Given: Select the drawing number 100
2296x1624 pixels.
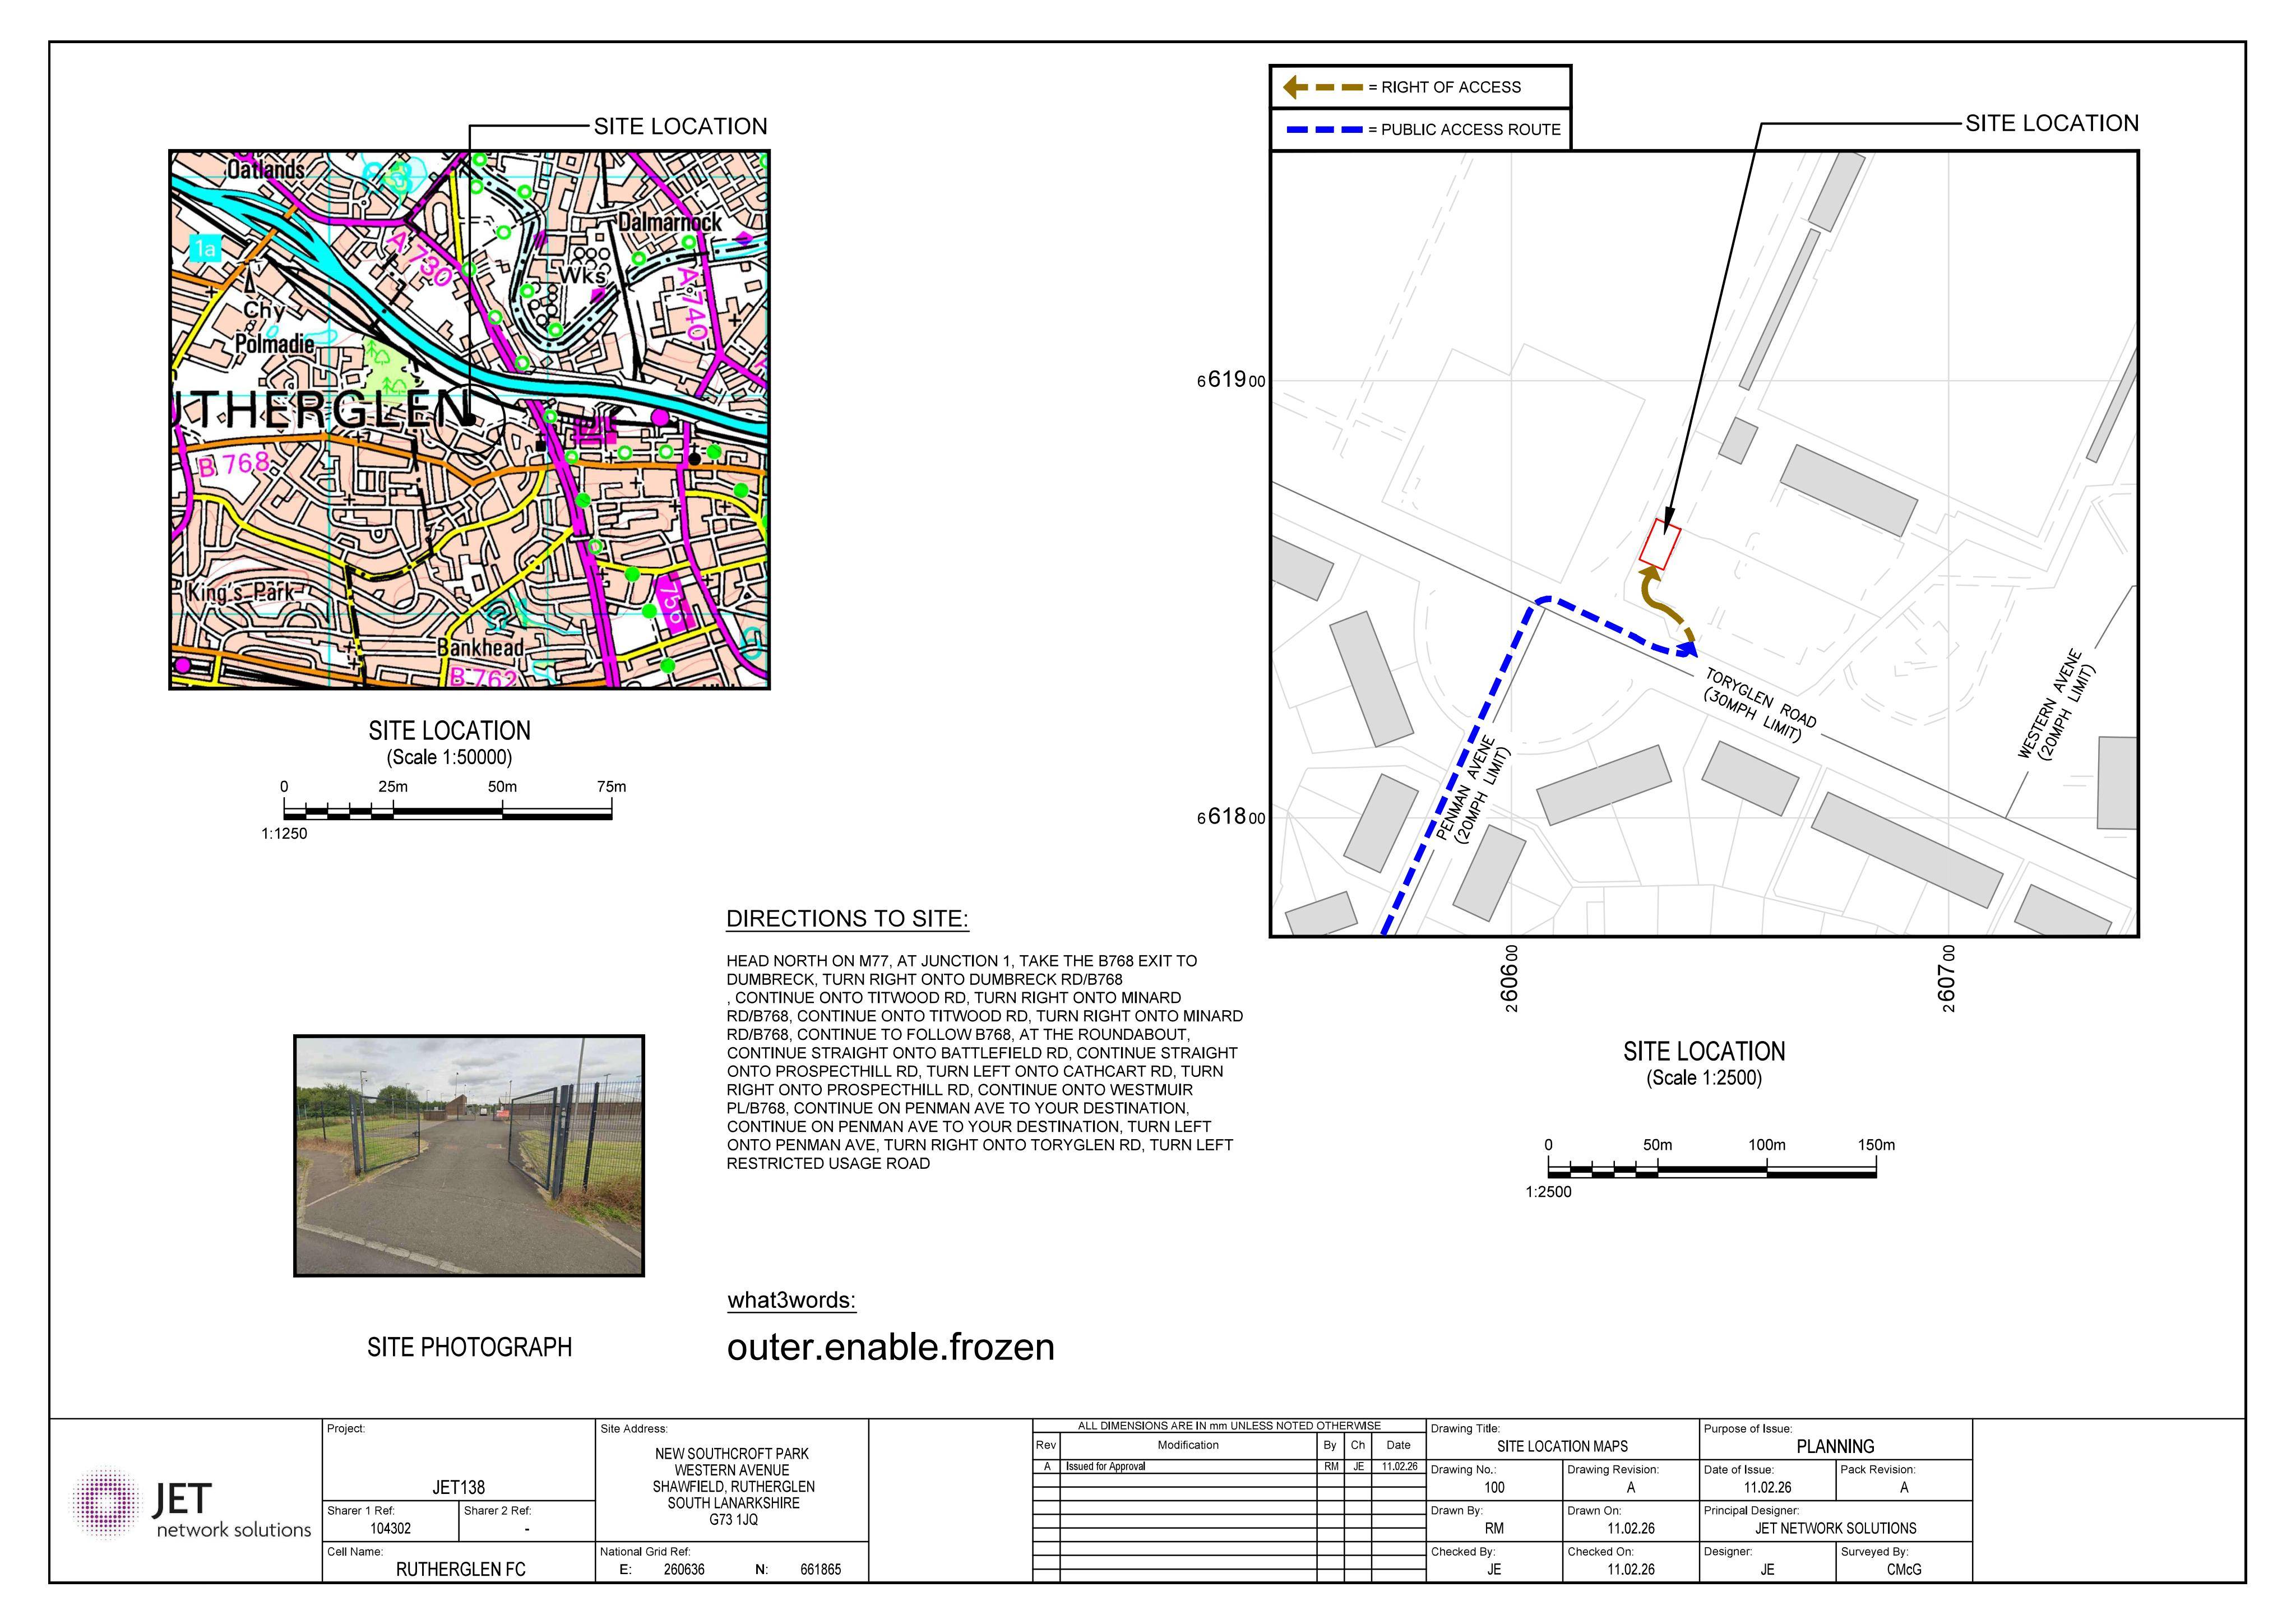Looking at the screenshot, I should (x=1494, y=1488).
